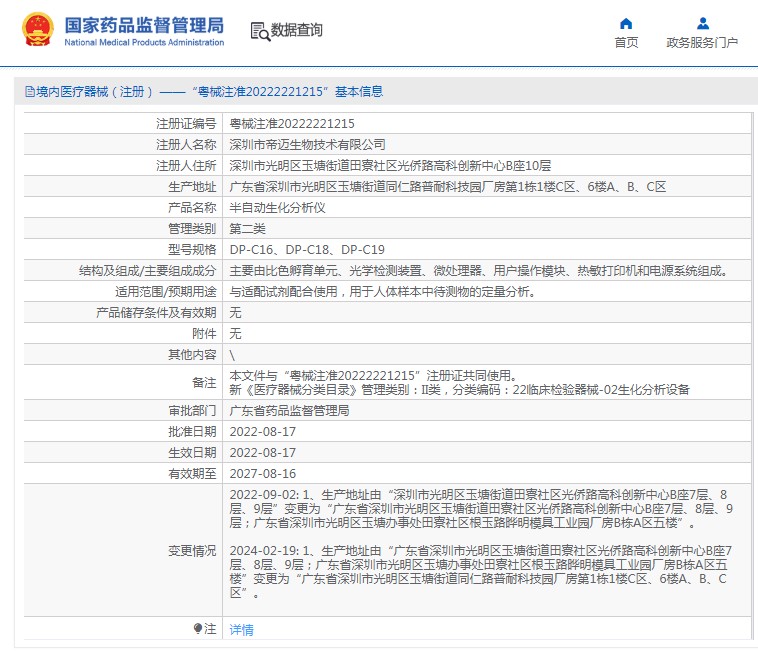Select registrant name 深圳市帝迈生物技术有限公司
758x652 pixels.
pos(307,145)
